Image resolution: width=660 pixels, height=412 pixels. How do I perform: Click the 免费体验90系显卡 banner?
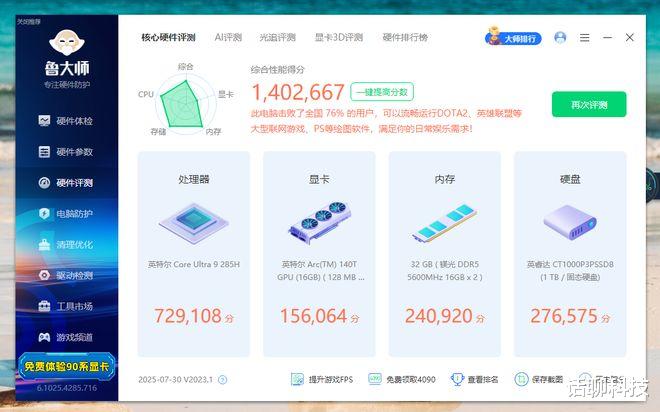pyautogui.click(x=67, y=367)
